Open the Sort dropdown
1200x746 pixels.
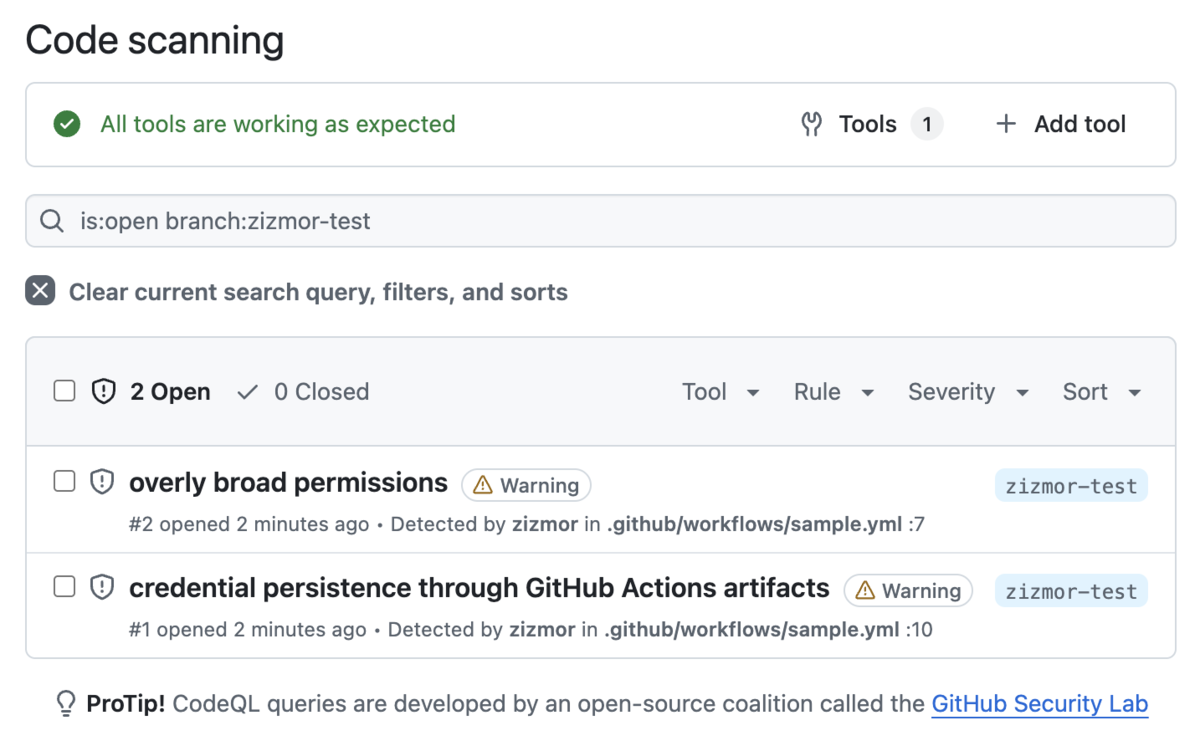1102,392
